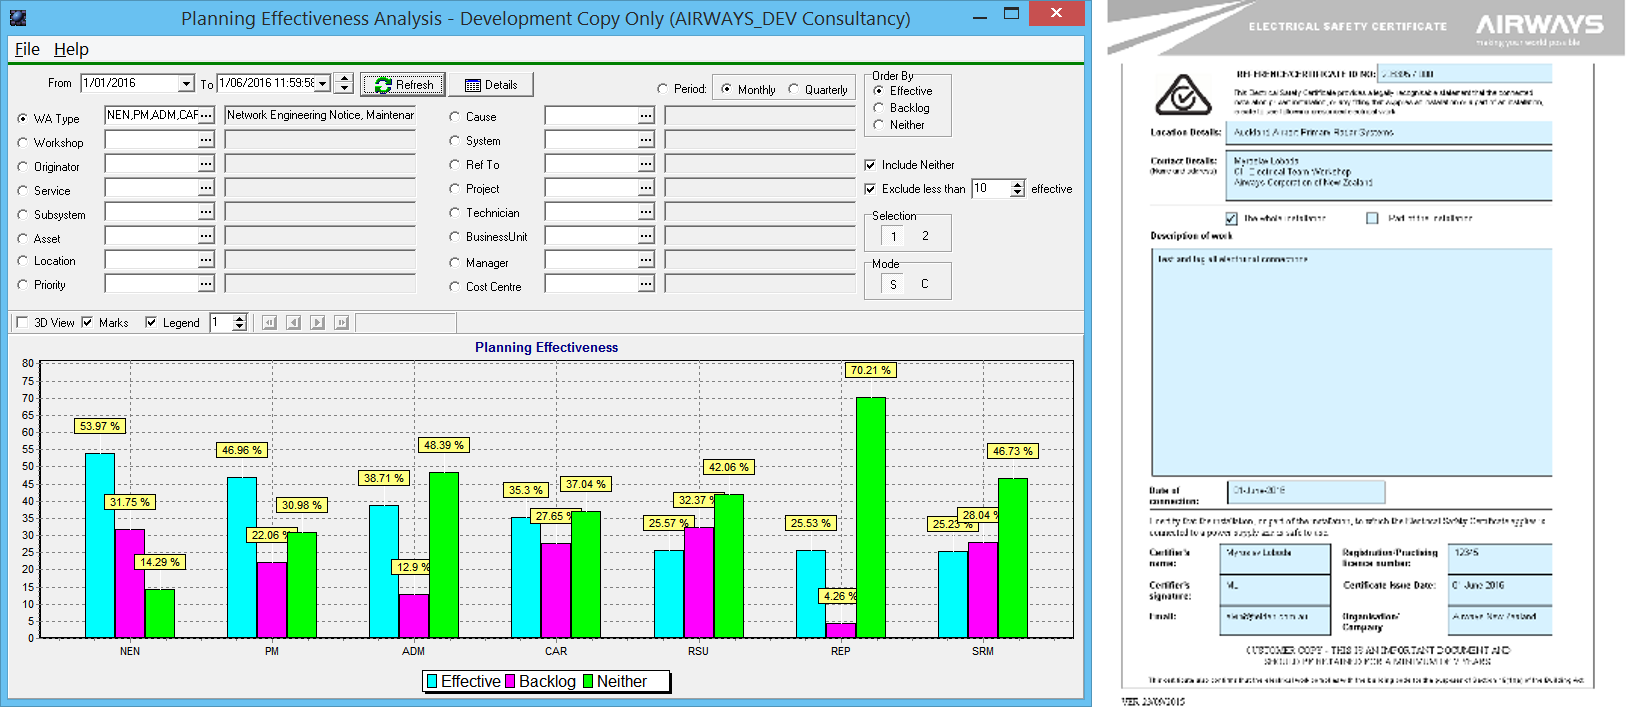Screen dimensions: 1634x707
Task: Open Ref To lookup ellipsis button
Action: click(646, 164)
